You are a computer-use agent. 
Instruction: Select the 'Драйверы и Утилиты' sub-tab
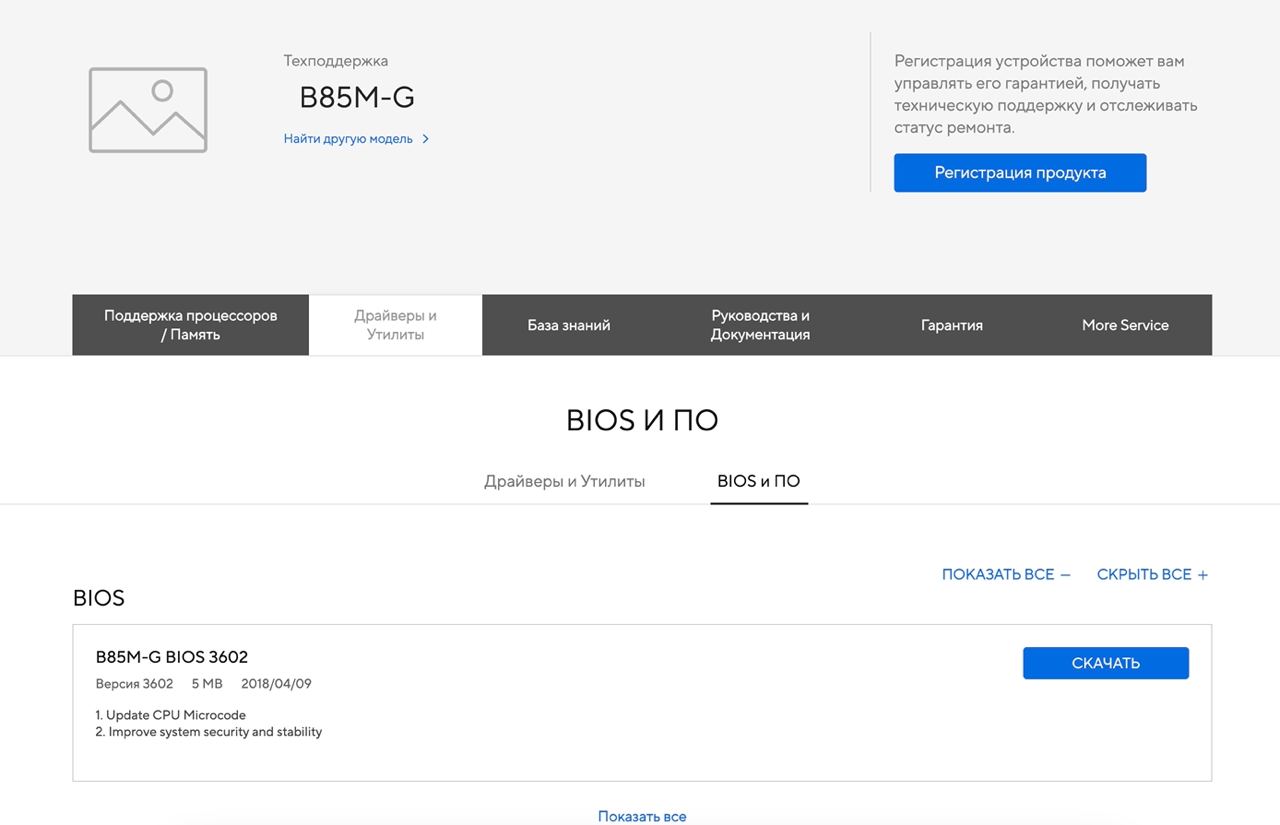click(x=565, y=481)
